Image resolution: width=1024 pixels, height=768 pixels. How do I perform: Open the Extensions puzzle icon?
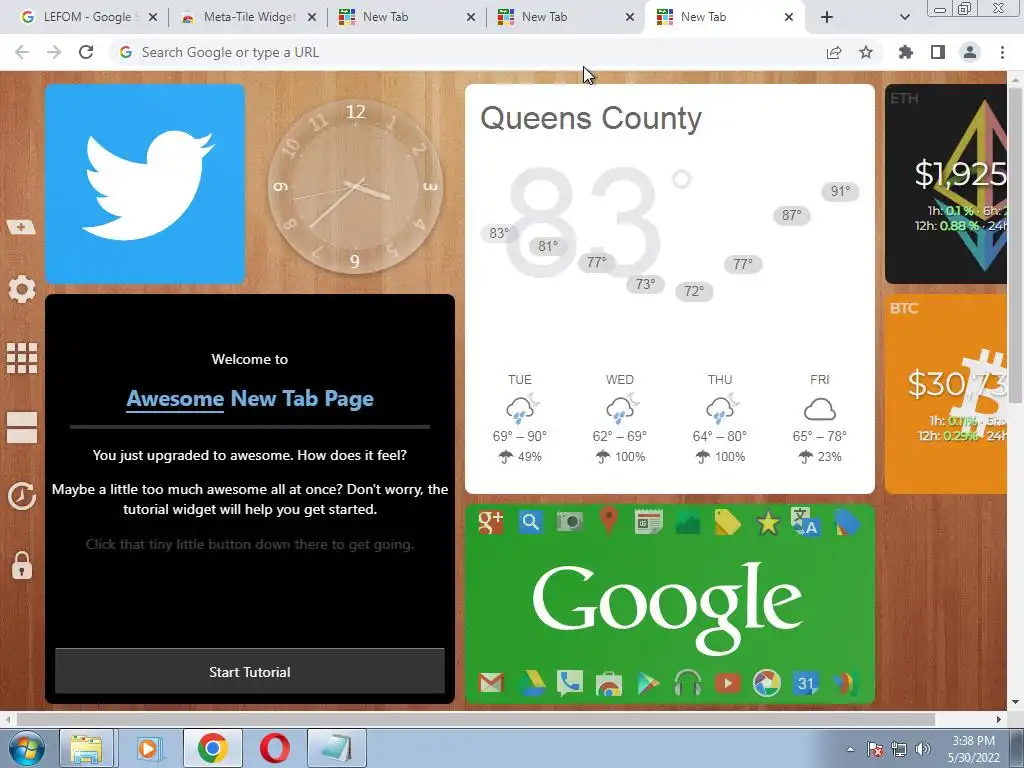click(x=905, y=52)
